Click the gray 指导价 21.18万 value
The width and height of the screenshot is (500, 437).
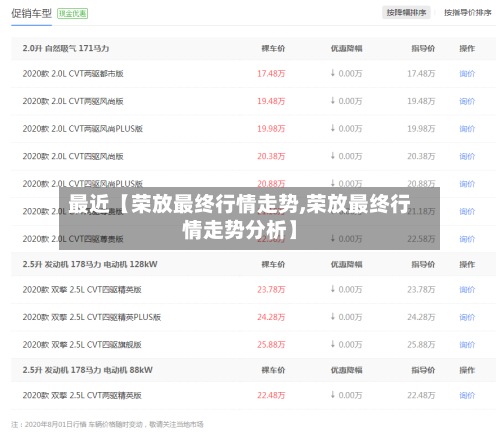point(421,212)
